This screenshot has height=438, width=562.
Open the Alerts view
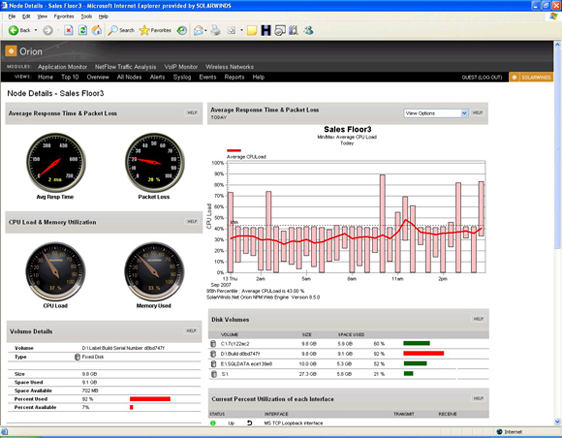pos(157,77)
